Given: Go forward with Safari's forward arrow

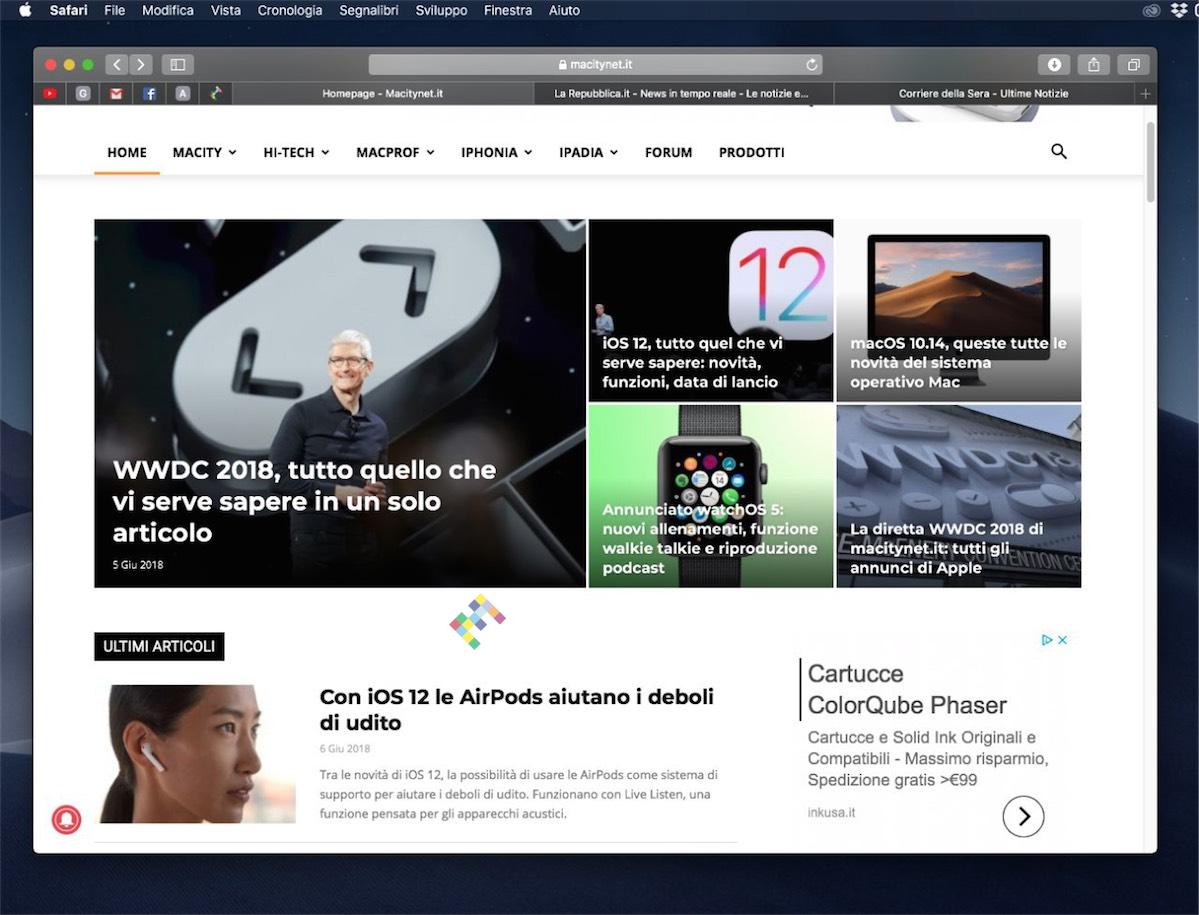Looking at the screenshot, I should [x=141, y=64].
